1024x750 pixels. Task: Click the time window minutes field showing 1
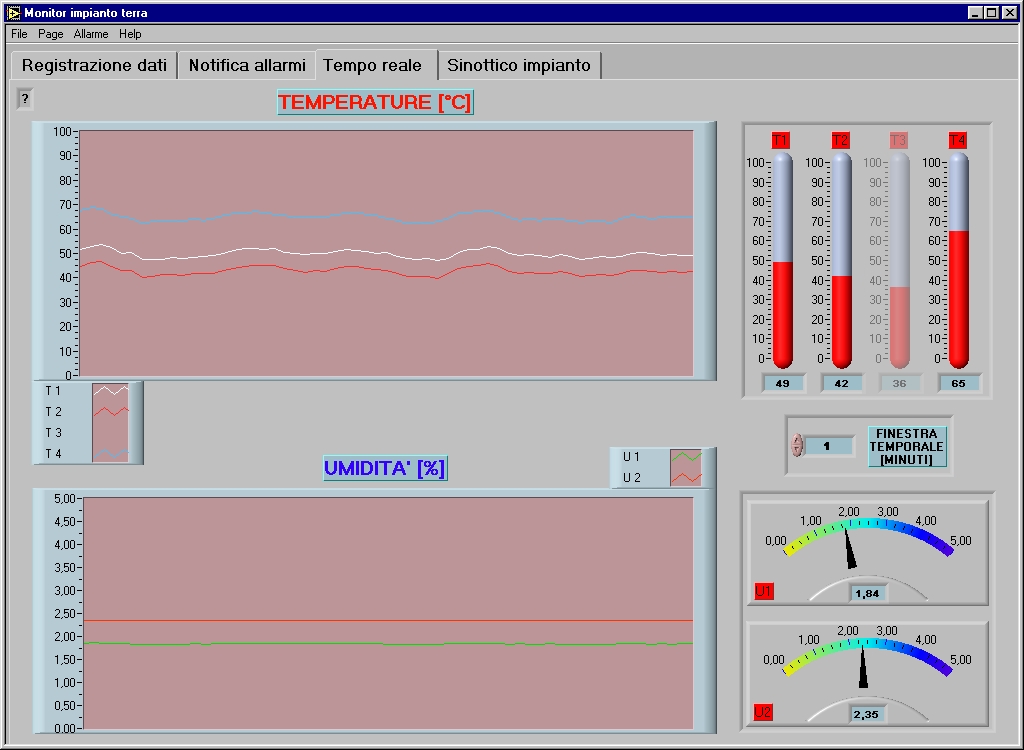pos(828,446)
